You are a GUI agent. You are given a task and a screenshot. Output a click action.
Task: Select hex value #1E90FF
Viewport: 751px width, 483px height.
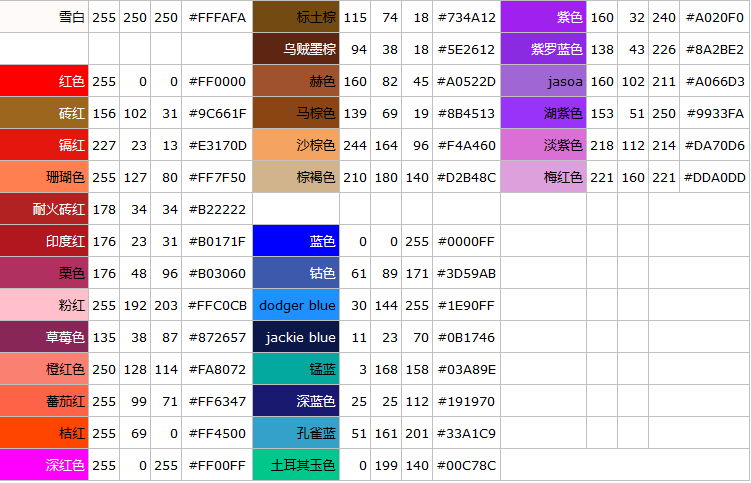point(467,306)
